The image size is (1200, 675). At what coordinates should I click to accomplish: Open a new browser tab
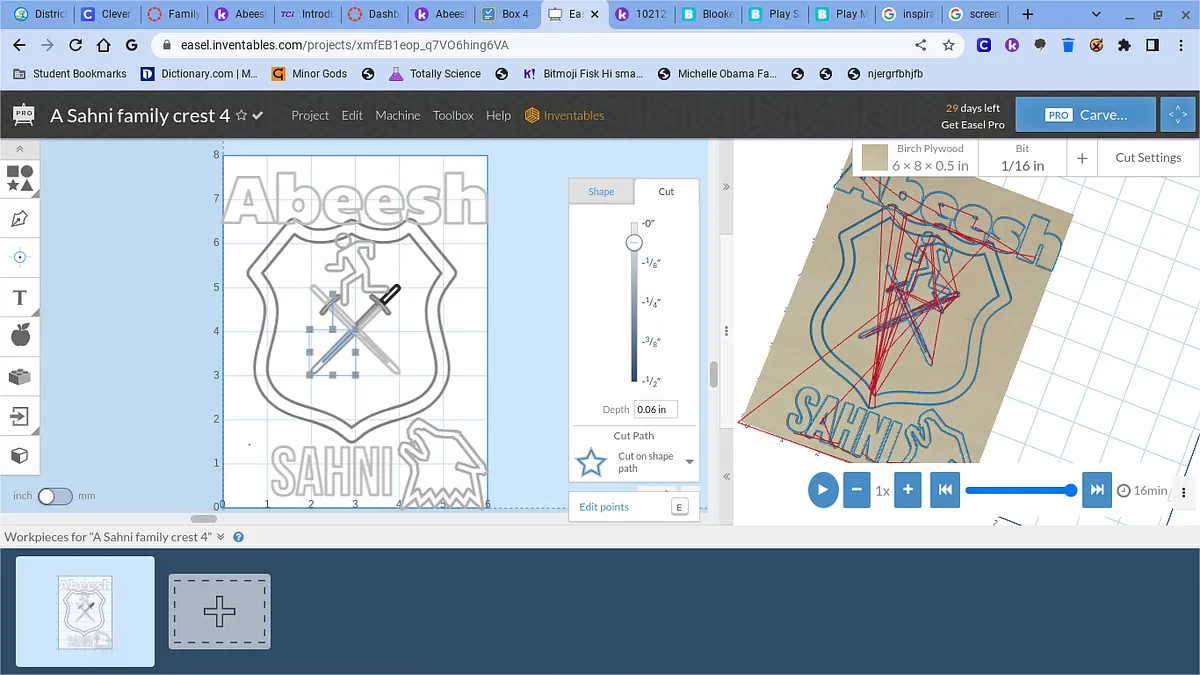(x=1027, y=14)
